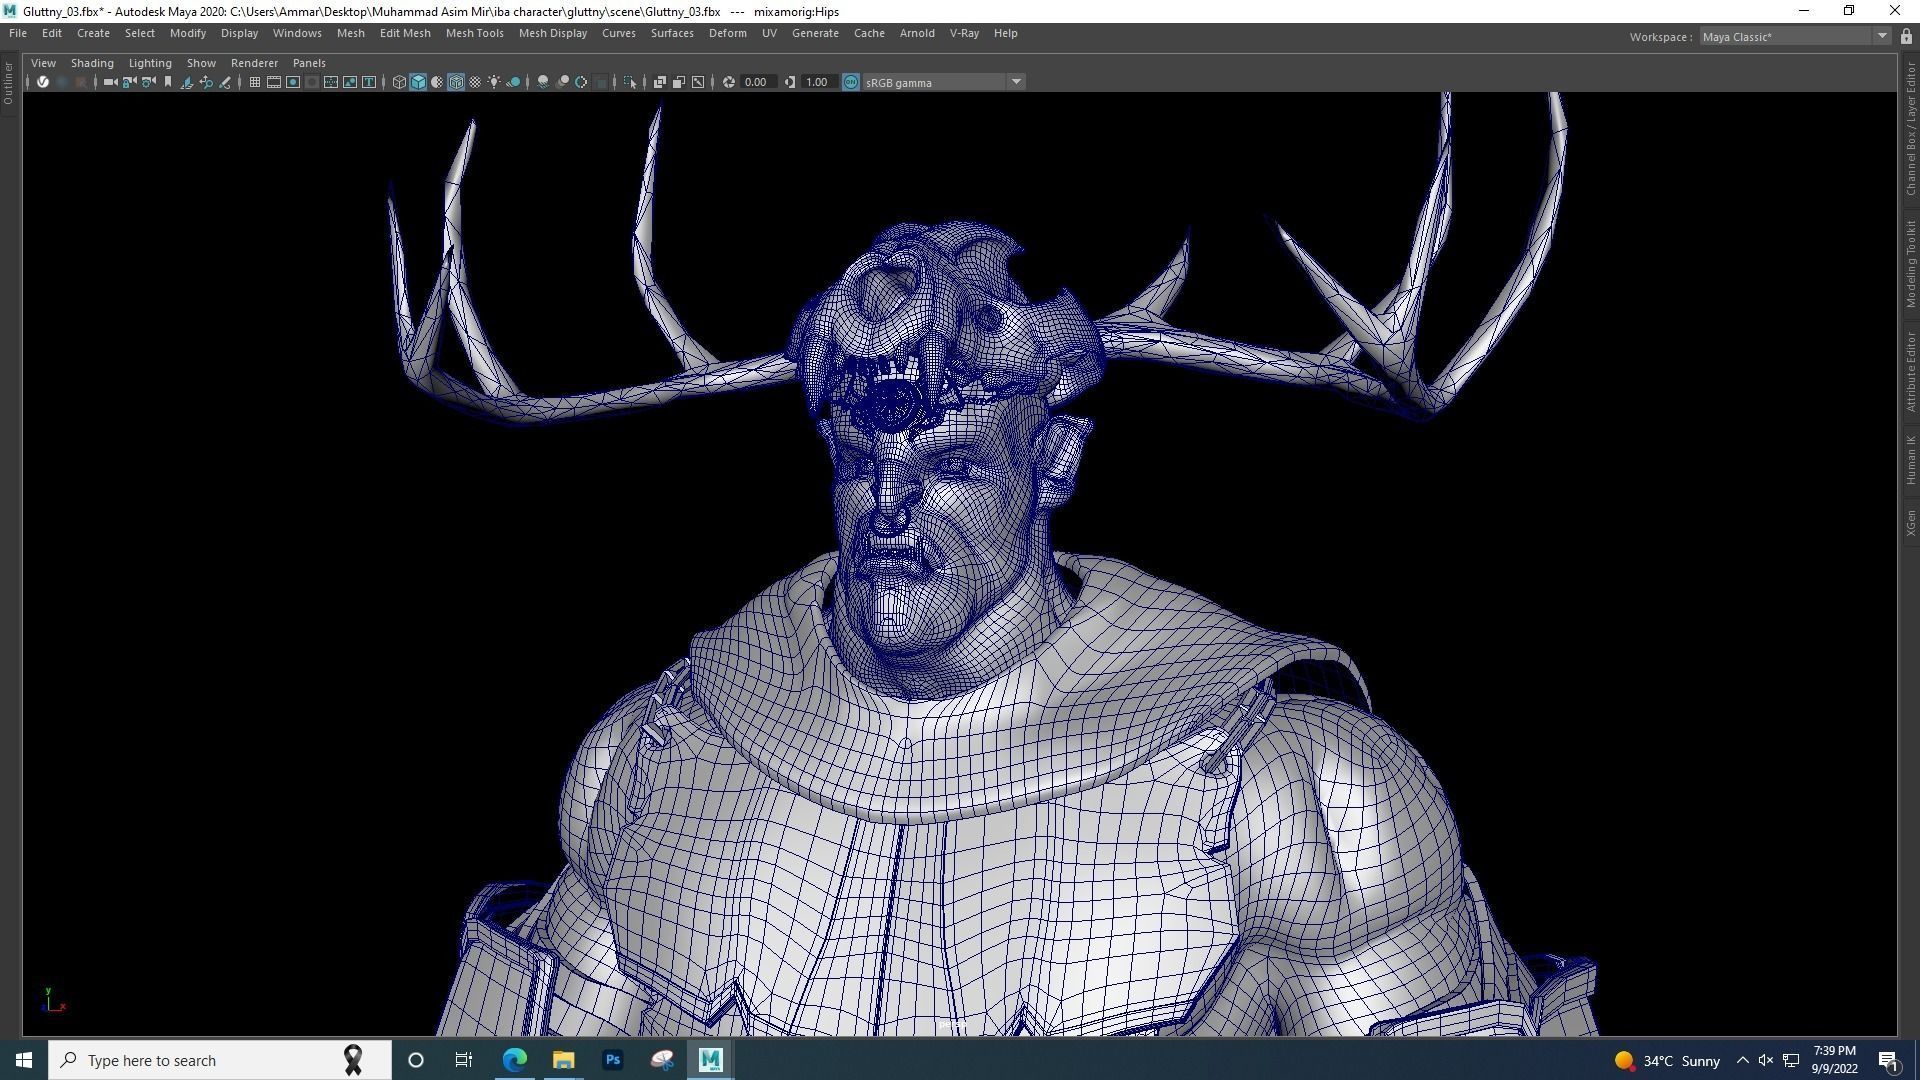1920x1080 pixels.
Task: Open the panel Renderer menu
Action: (254, 62)
